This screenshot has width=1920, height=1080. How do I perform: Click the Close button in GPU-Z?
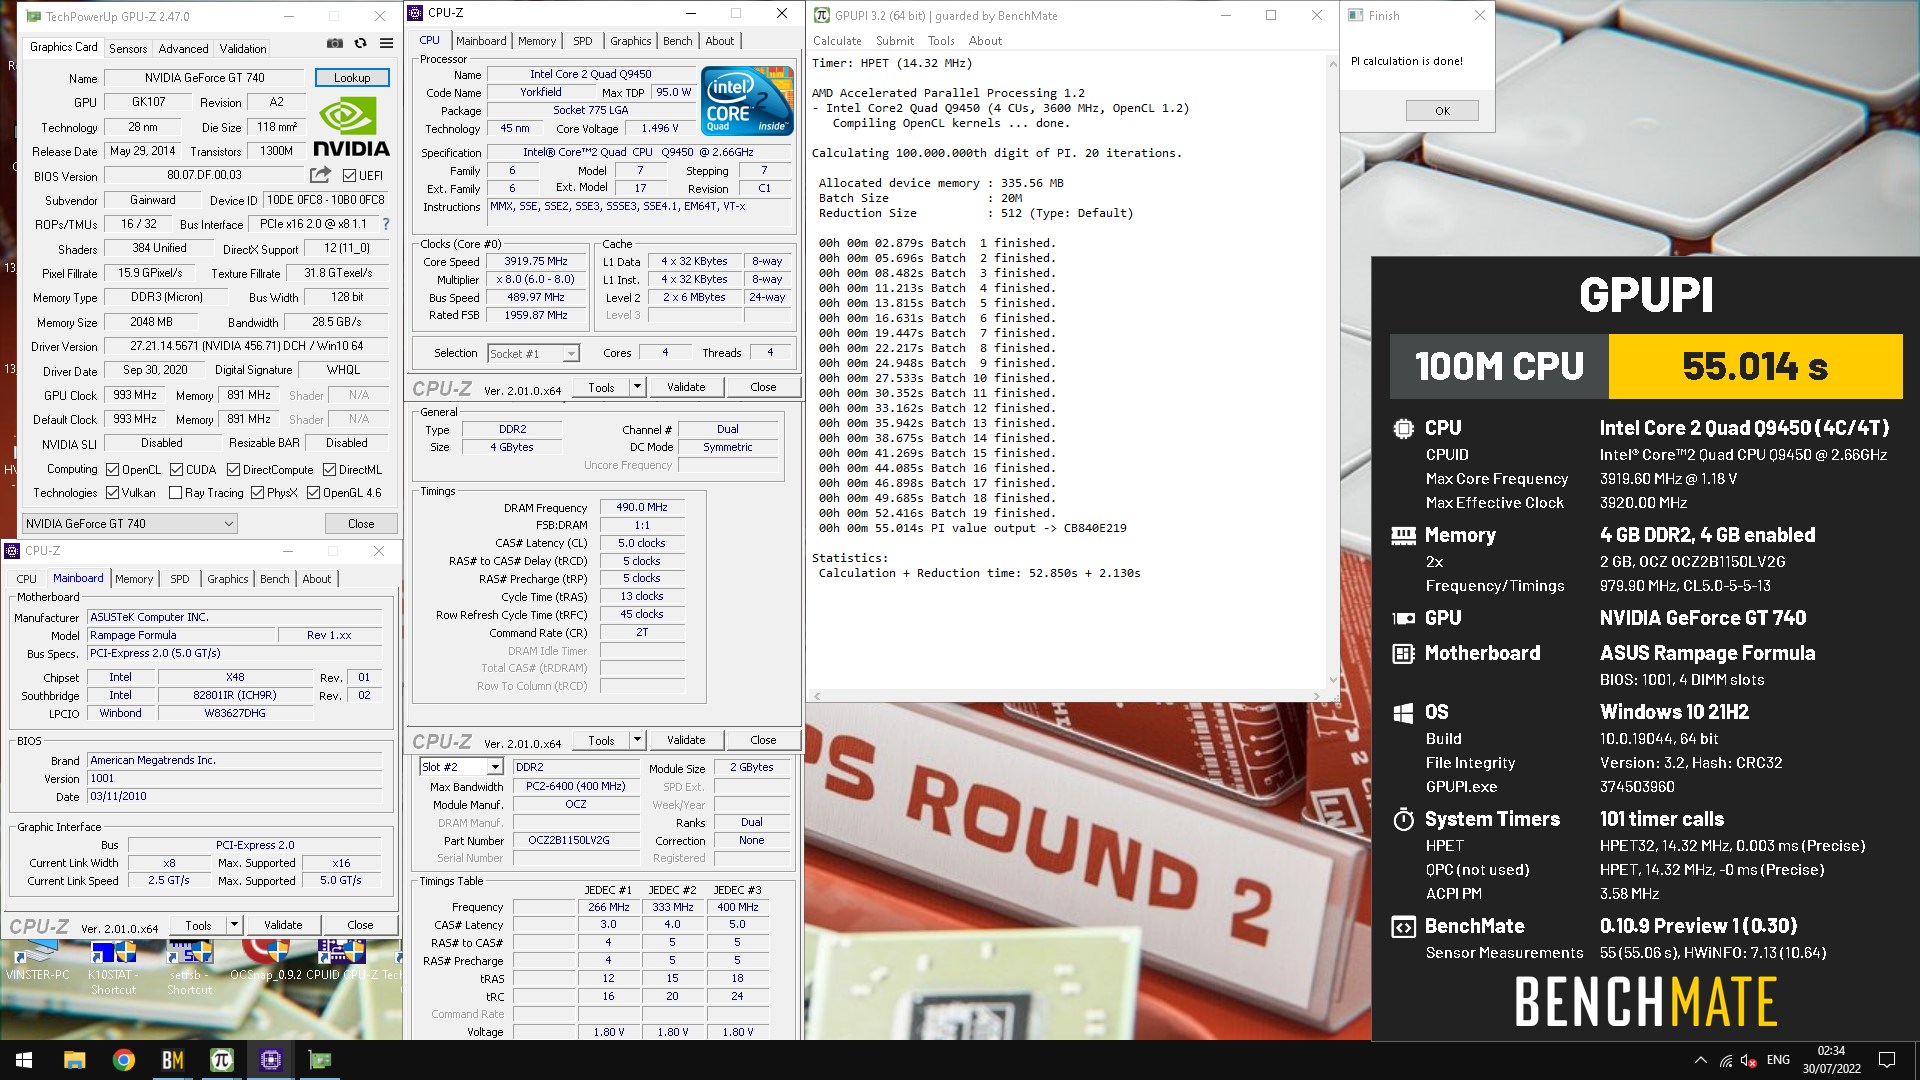coord(361,523)
